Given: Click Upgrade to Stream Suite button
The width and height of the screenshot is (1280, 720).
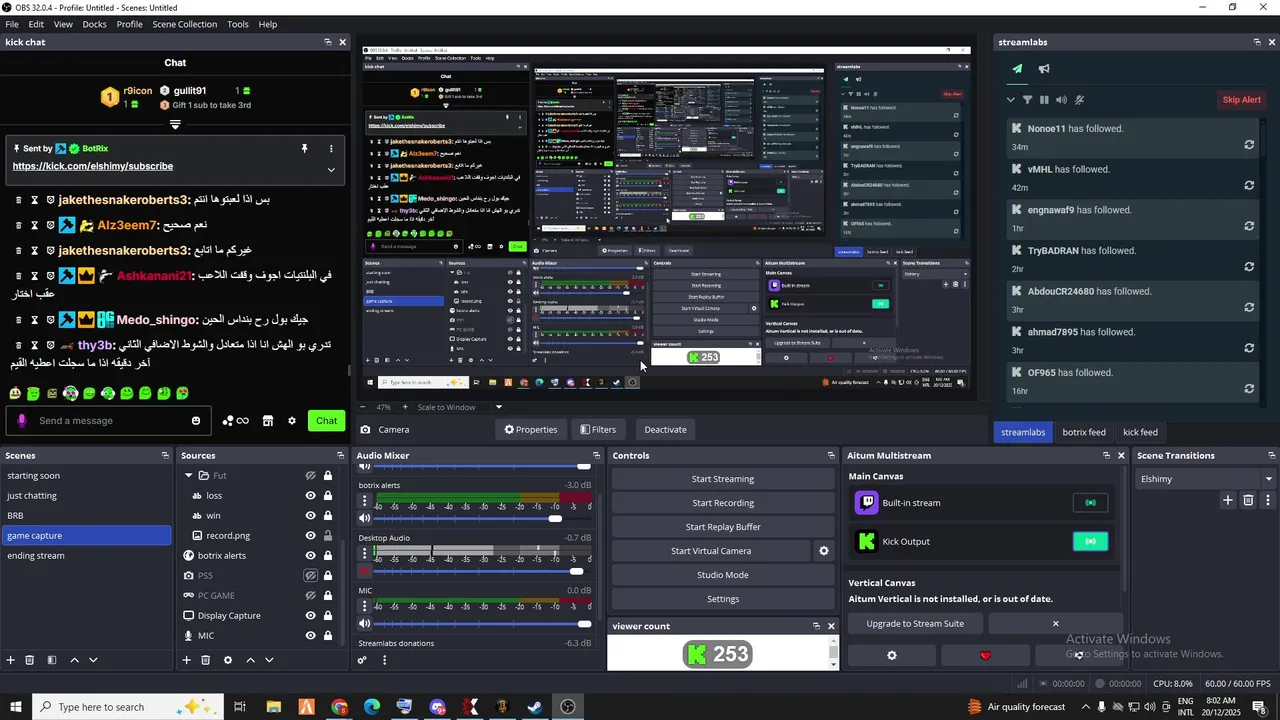Looking at the screenshot, I should (x=915, y=624).
